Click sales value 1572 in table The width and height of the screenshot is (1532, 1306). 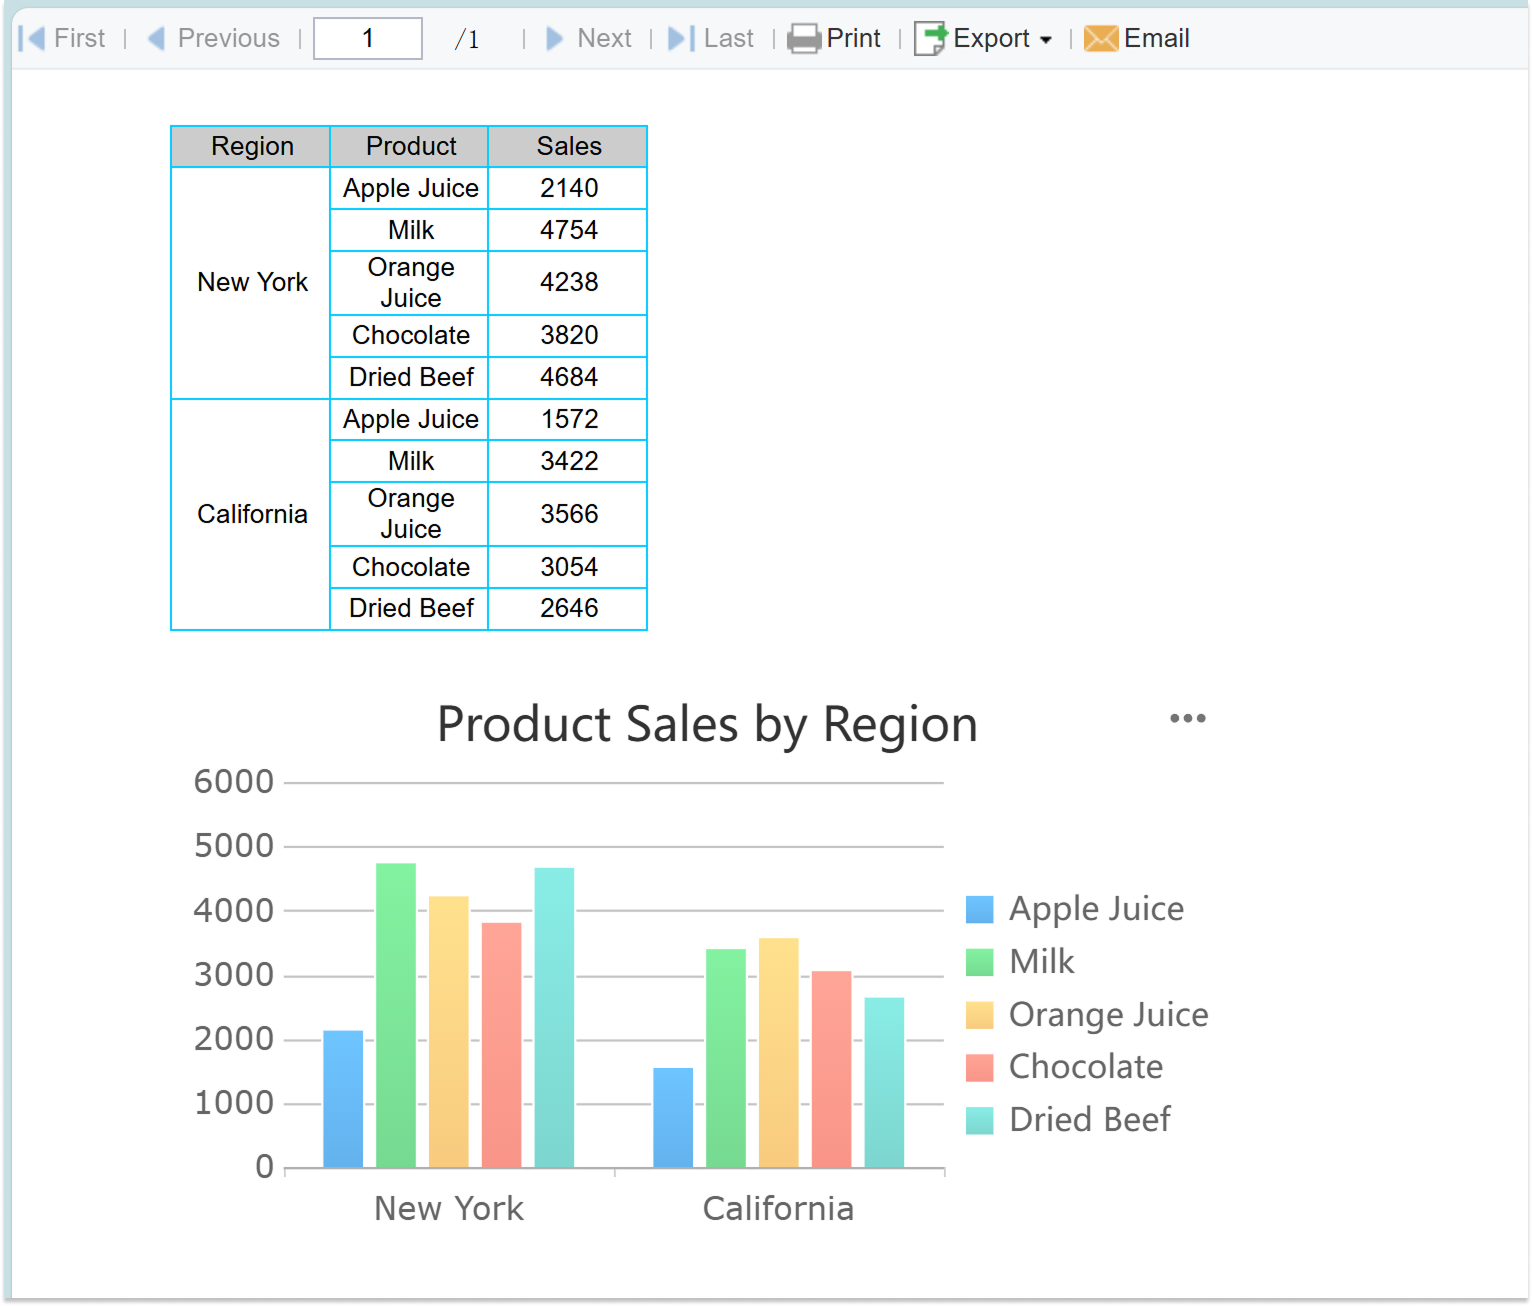pyautogui.click(x=568, y=420)
